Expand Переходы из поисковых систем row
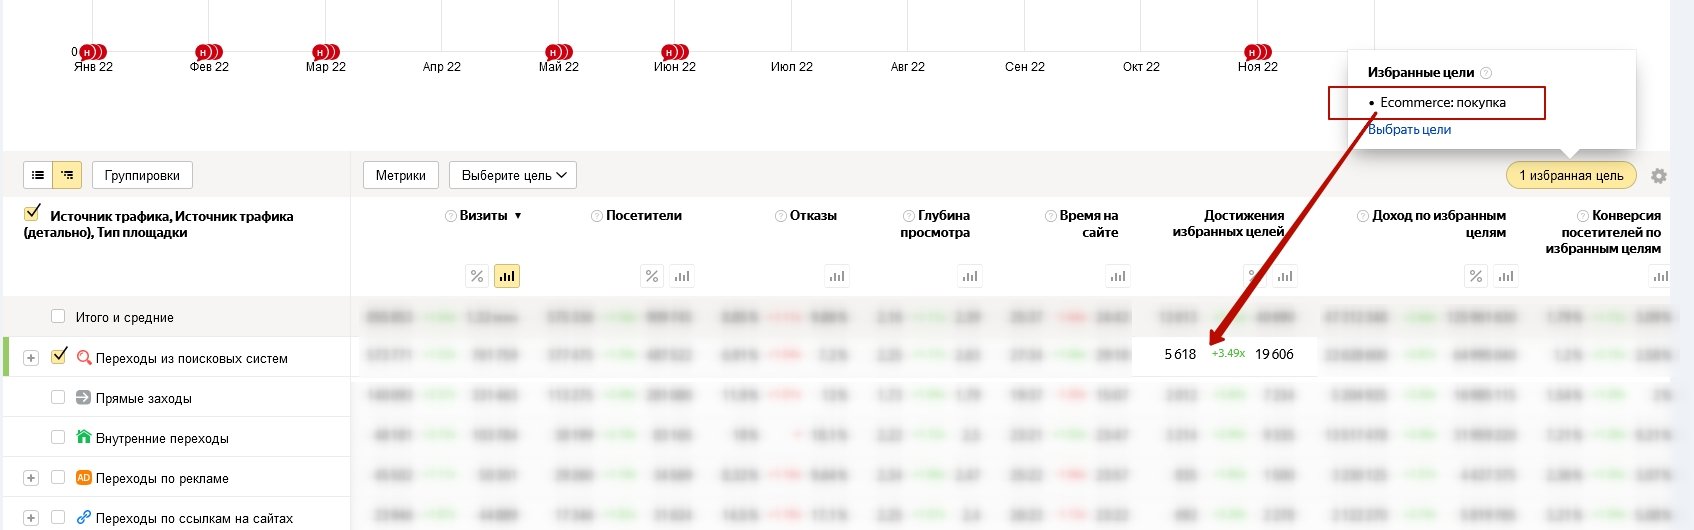 (x=31, y=358)
